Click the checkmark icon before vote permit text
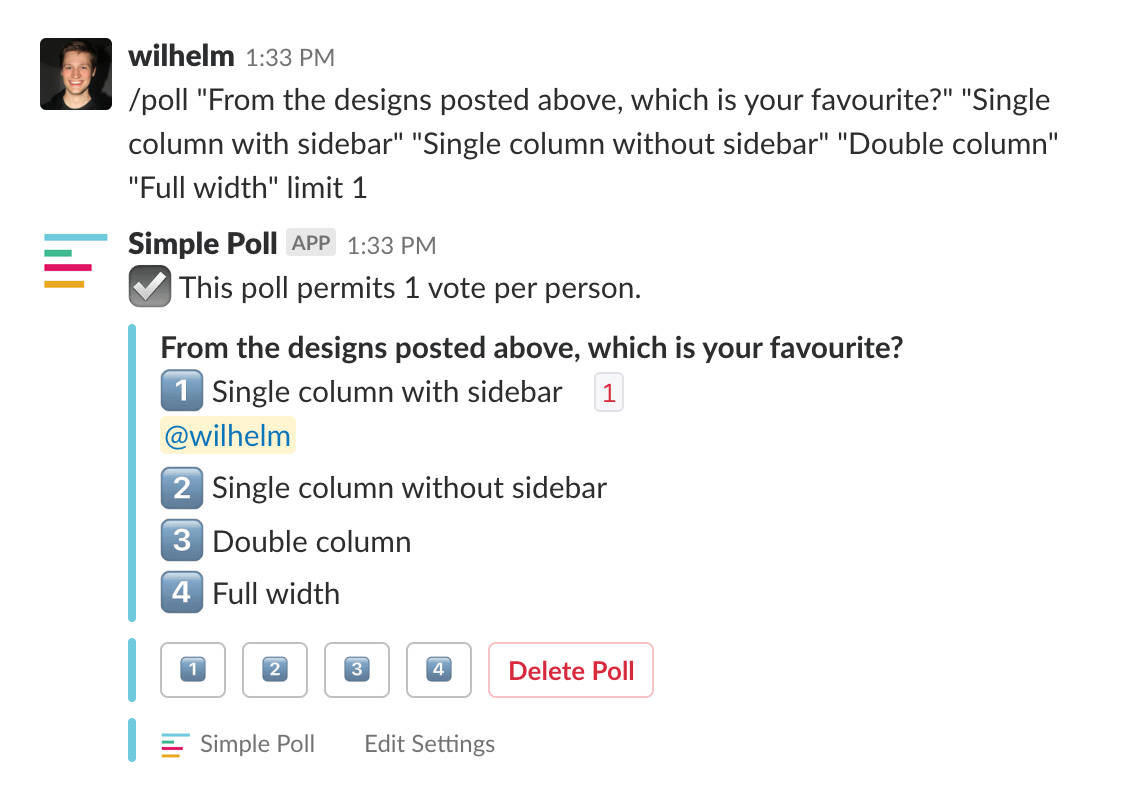This screenshot has height=798, width=1126. pyautogui.click(x=149, y=287)
